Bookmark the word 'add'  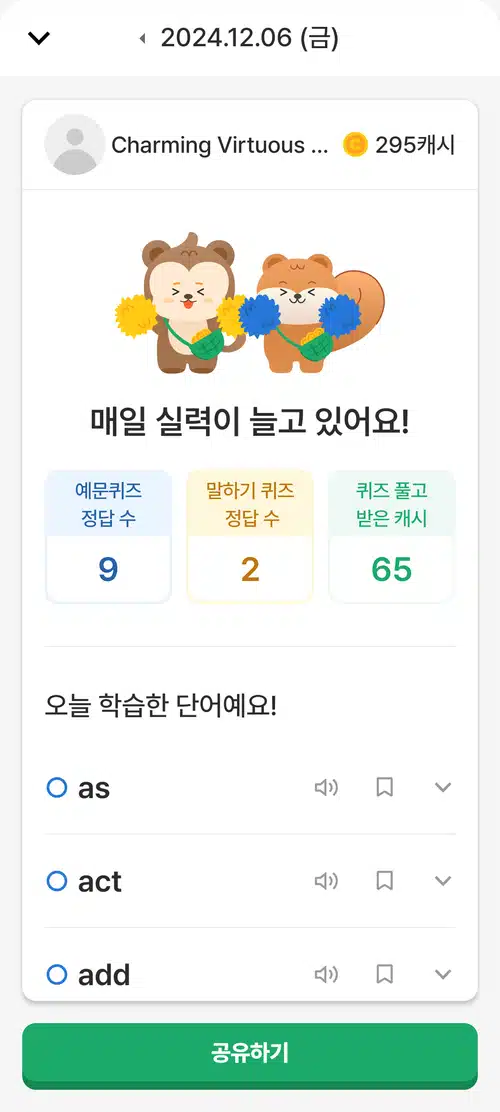click(x=384, y=974)
